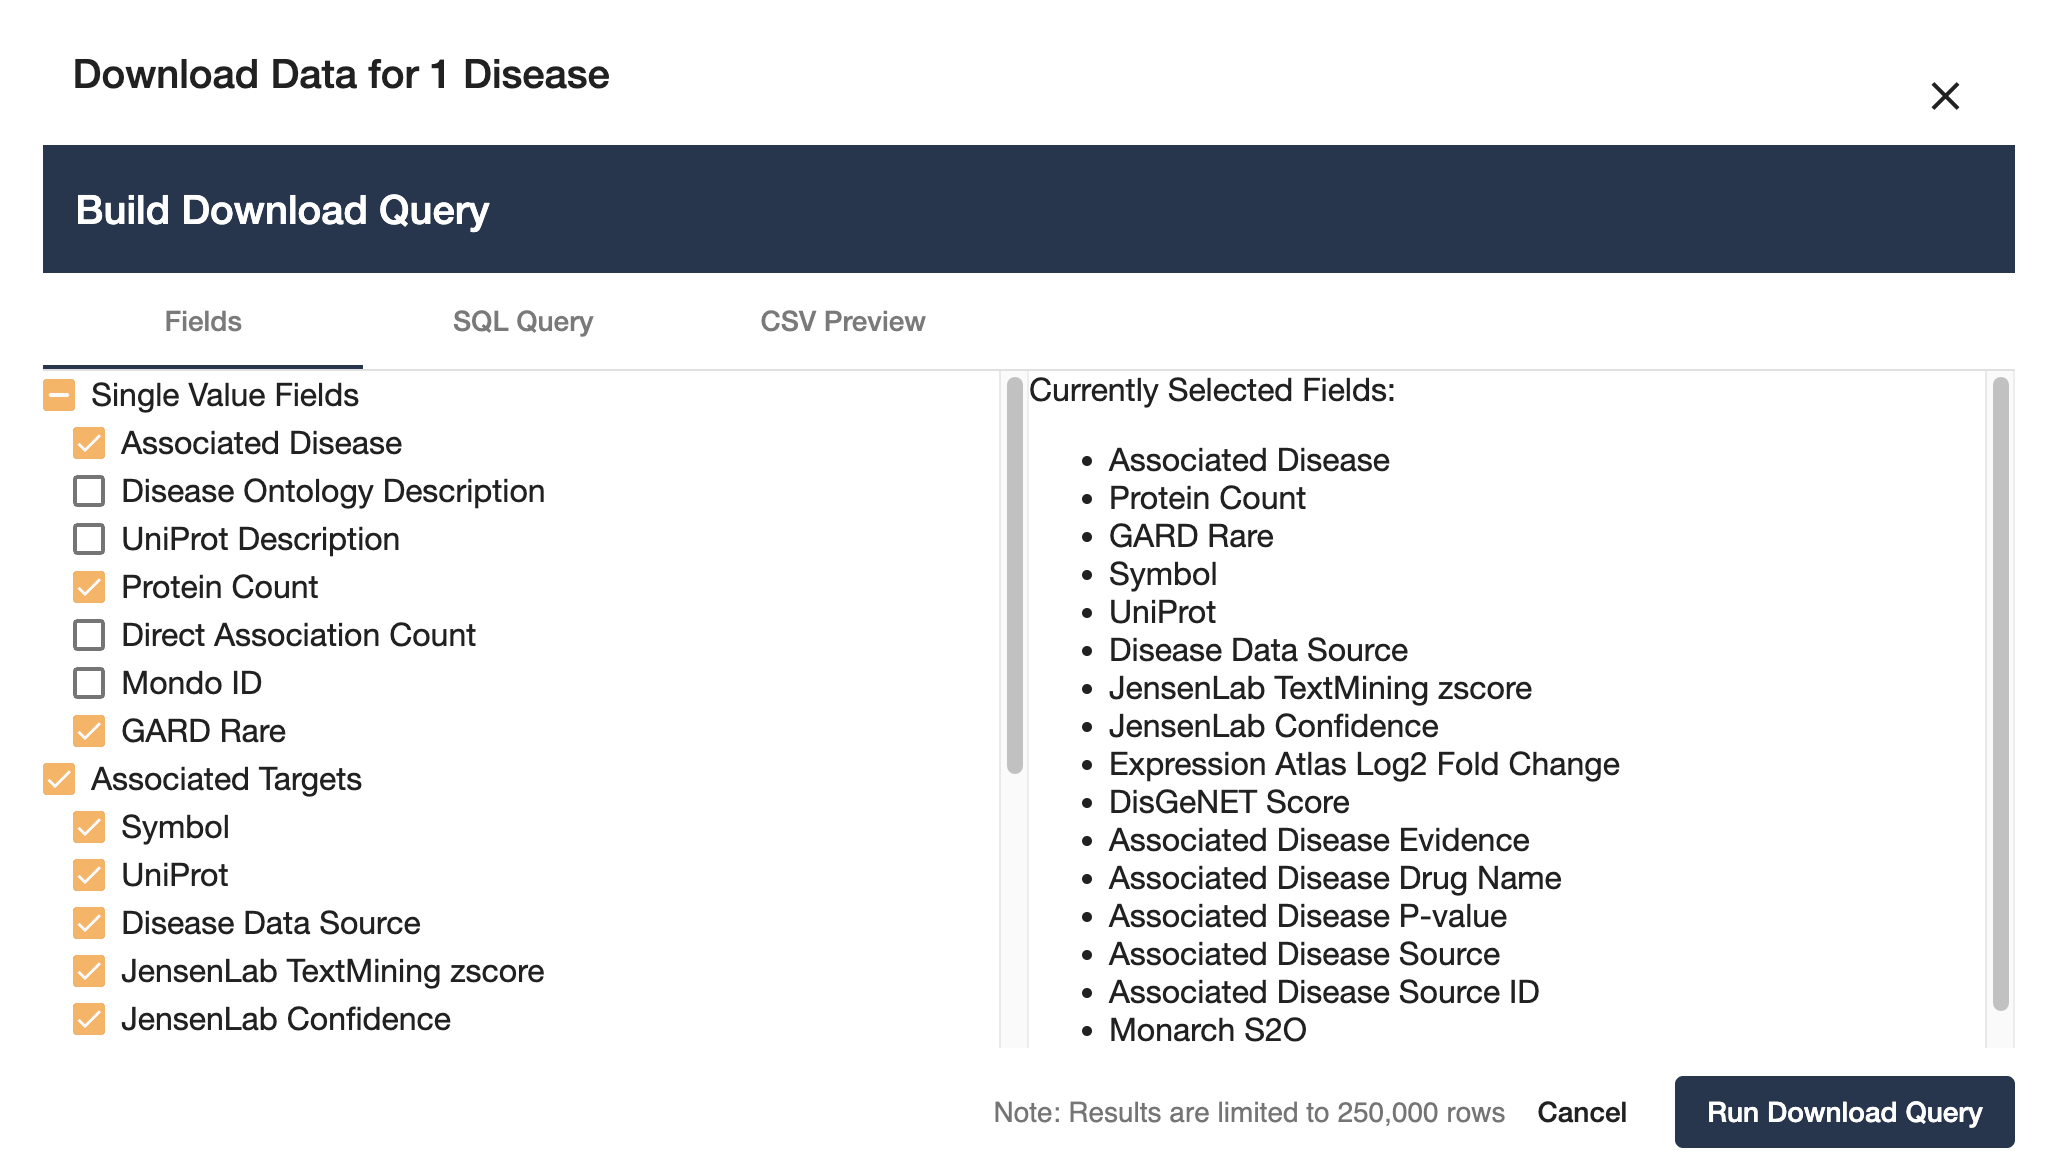
Task: Click the Run Download Query button
Action: point(1844,1112)
